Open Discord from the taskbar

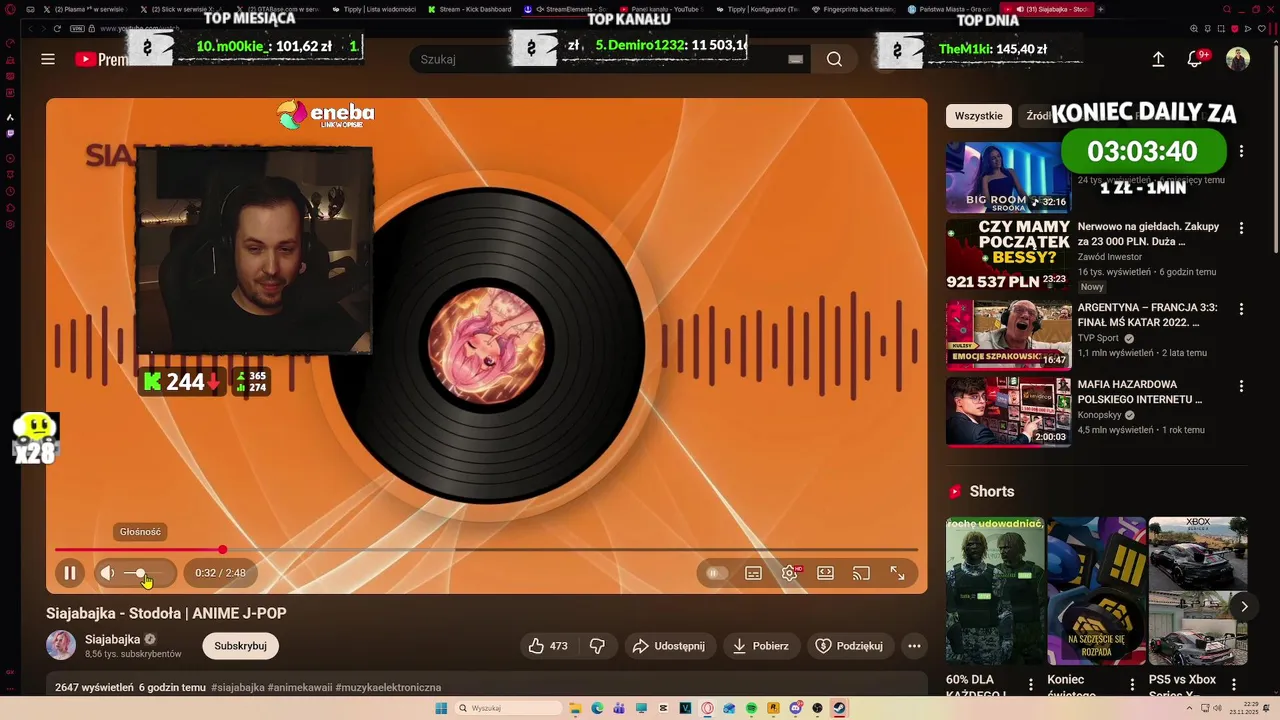pyautogui.click(x=795, y=708)
